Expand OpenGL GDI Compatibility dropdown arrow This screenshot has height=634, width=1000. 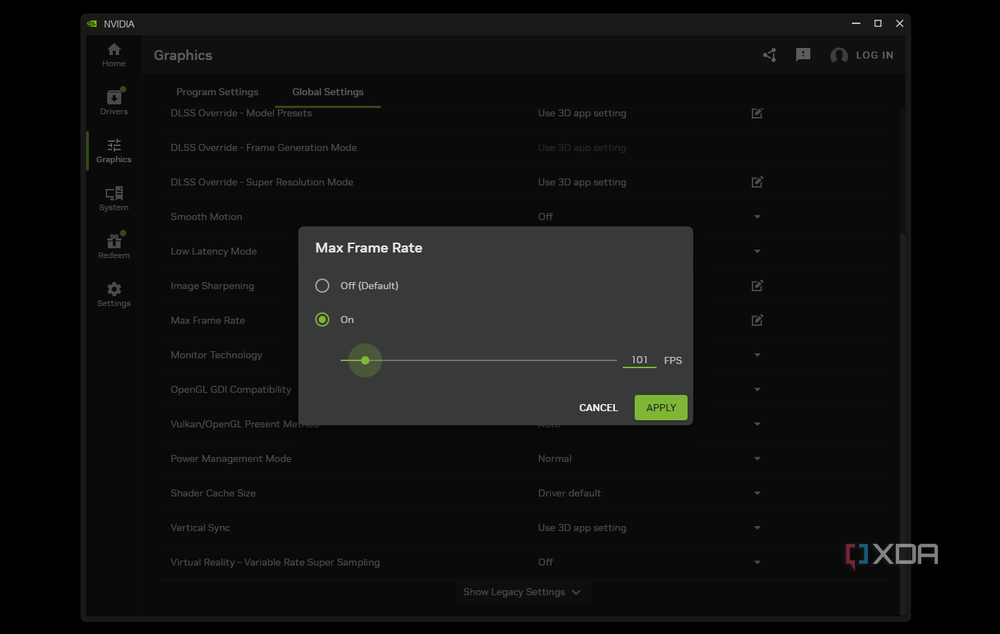[x=757, y=390]
